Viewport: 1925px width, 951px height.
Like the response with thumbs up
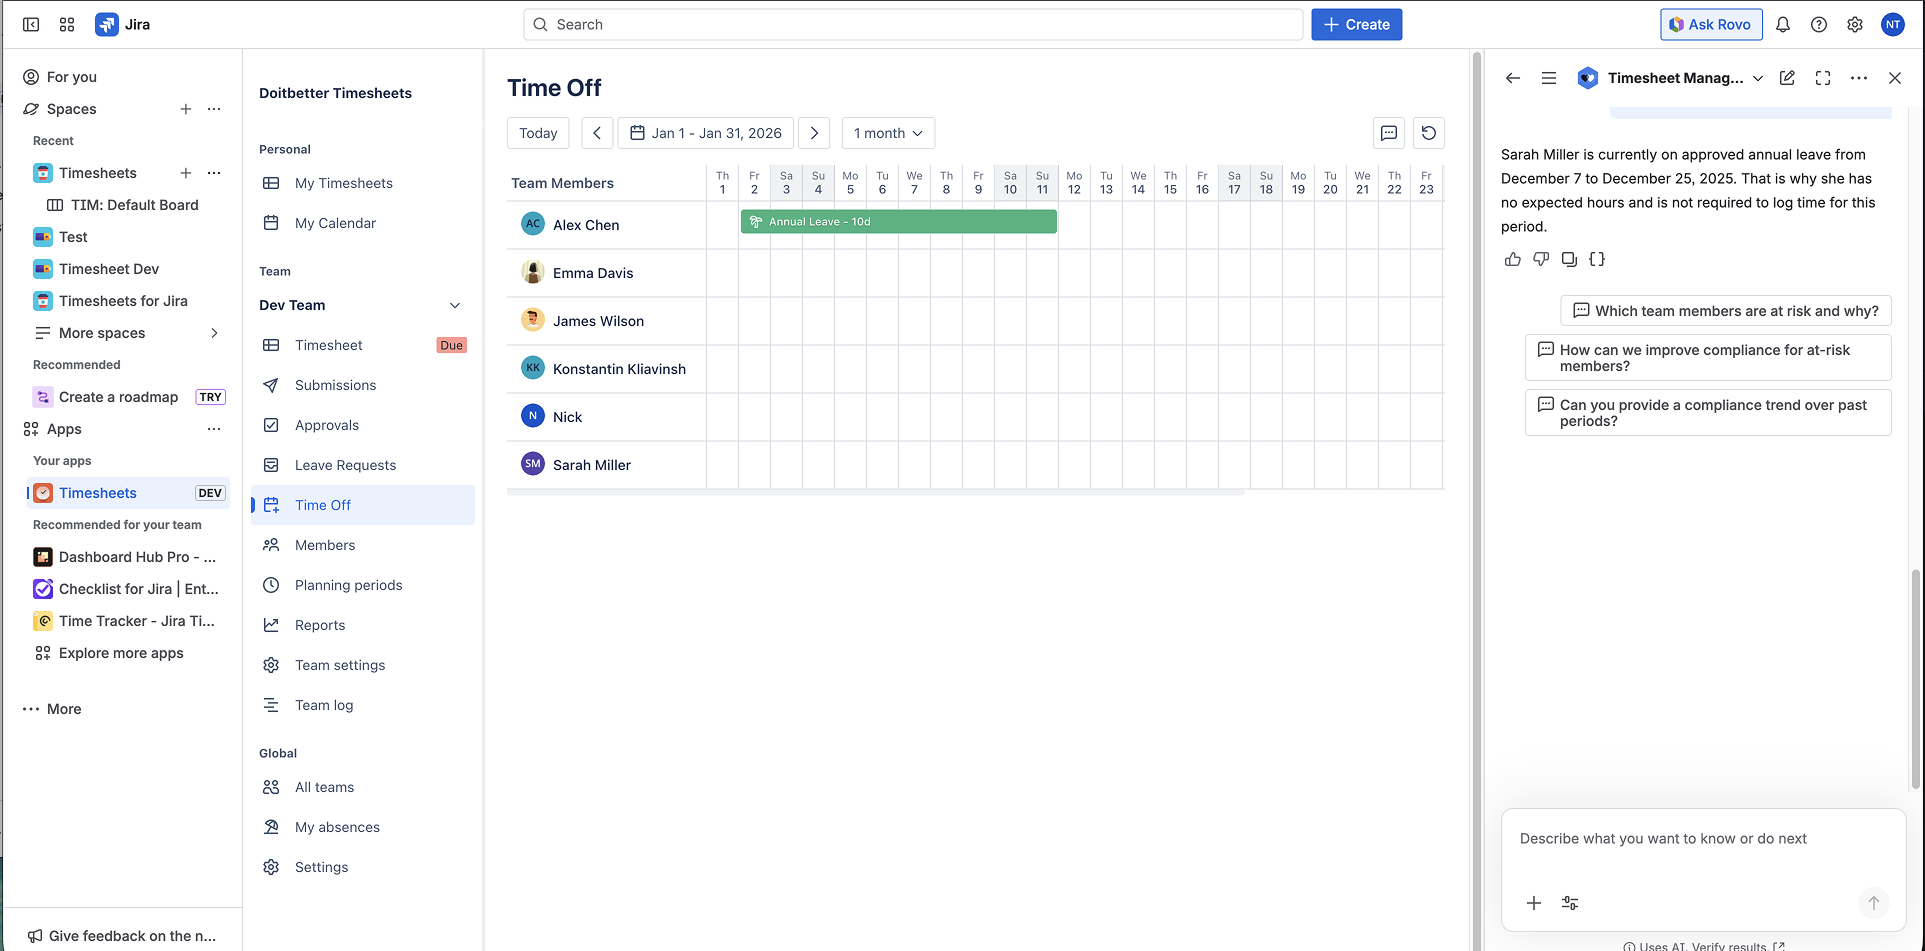(1513, 259)
